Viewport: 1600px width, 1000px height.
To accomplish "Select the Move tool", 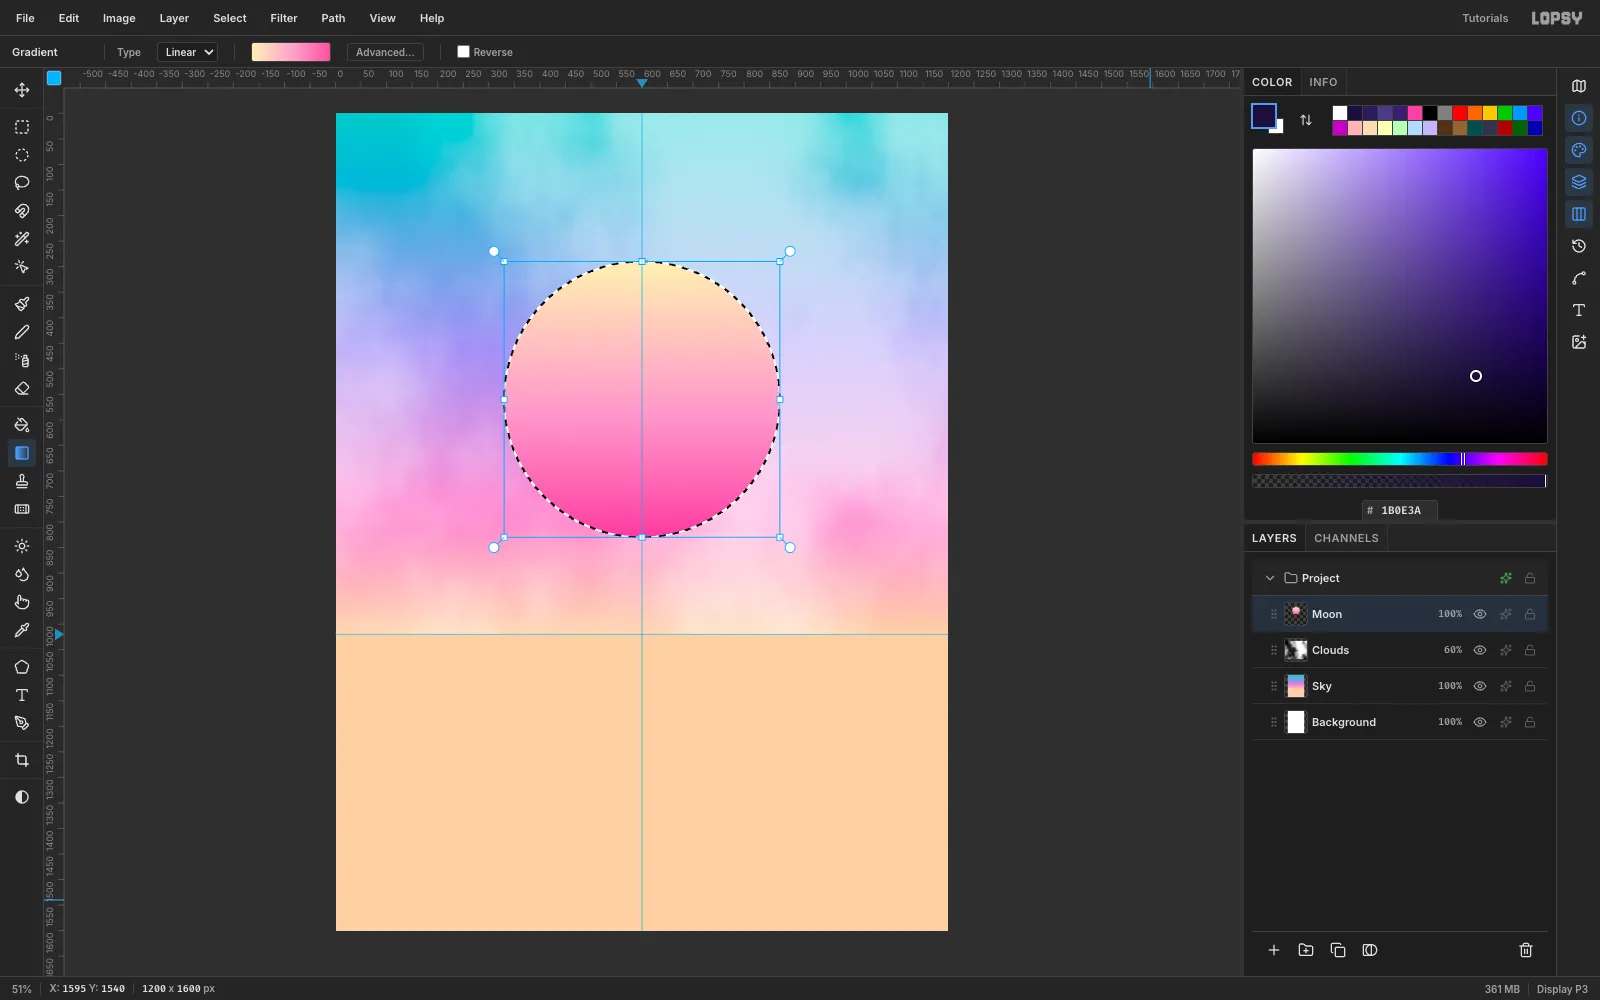I will click(22, 90).
